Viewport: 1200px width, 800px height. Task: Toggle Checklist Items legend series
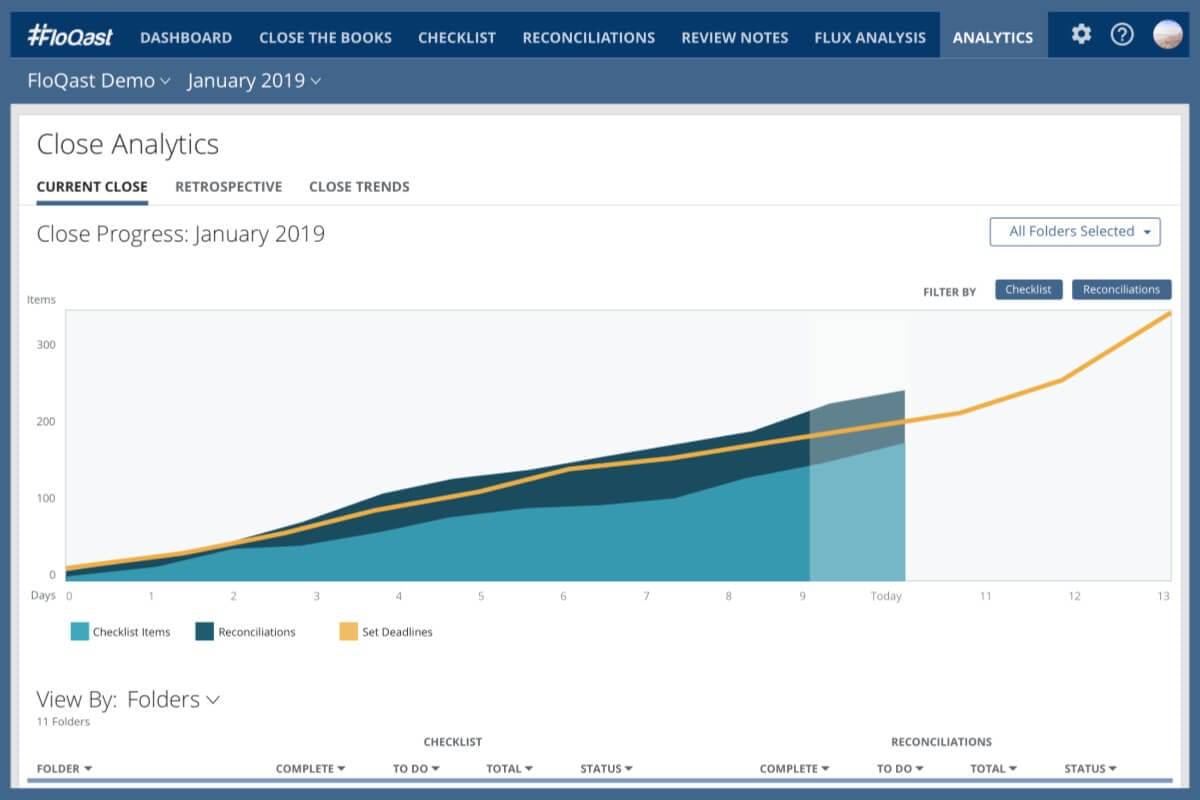coord(81,631)
